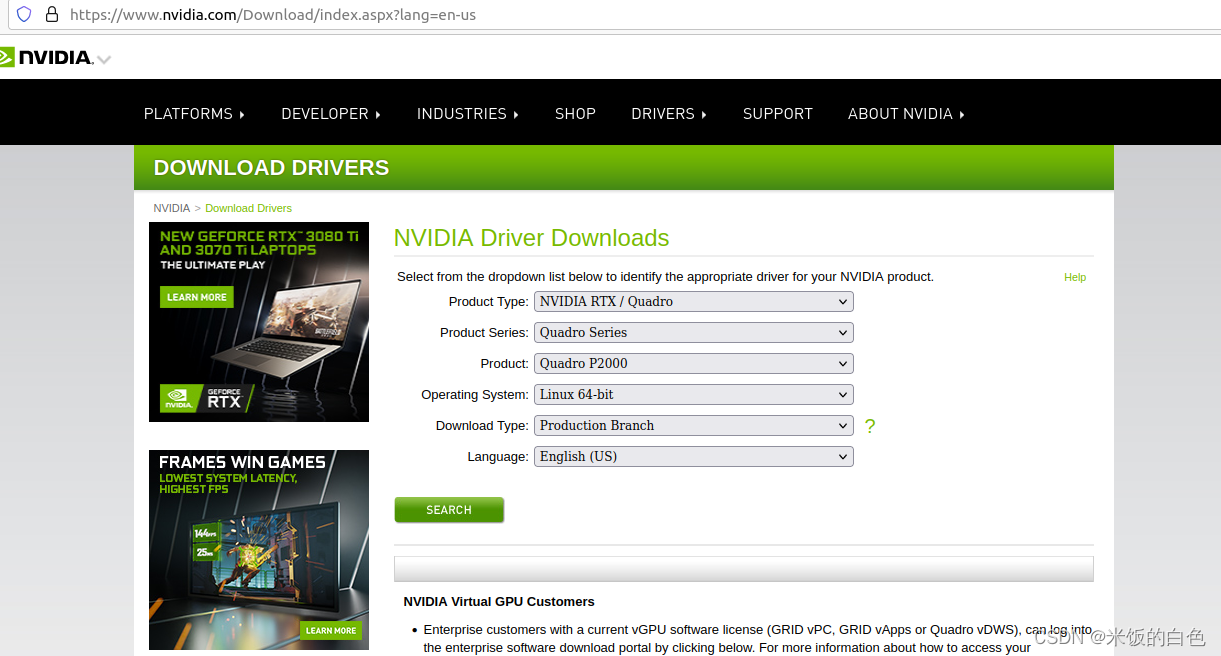Open the Language dropdown
1221x656 pixels.
pos(694,456)
